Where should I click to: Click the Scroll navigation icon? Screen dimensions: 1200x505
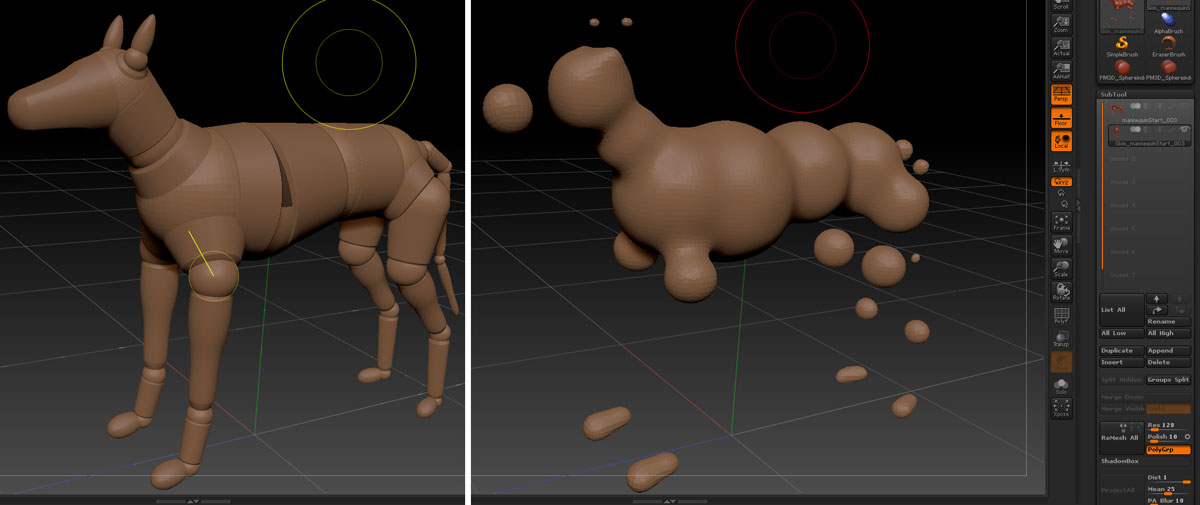(1061, 5)
